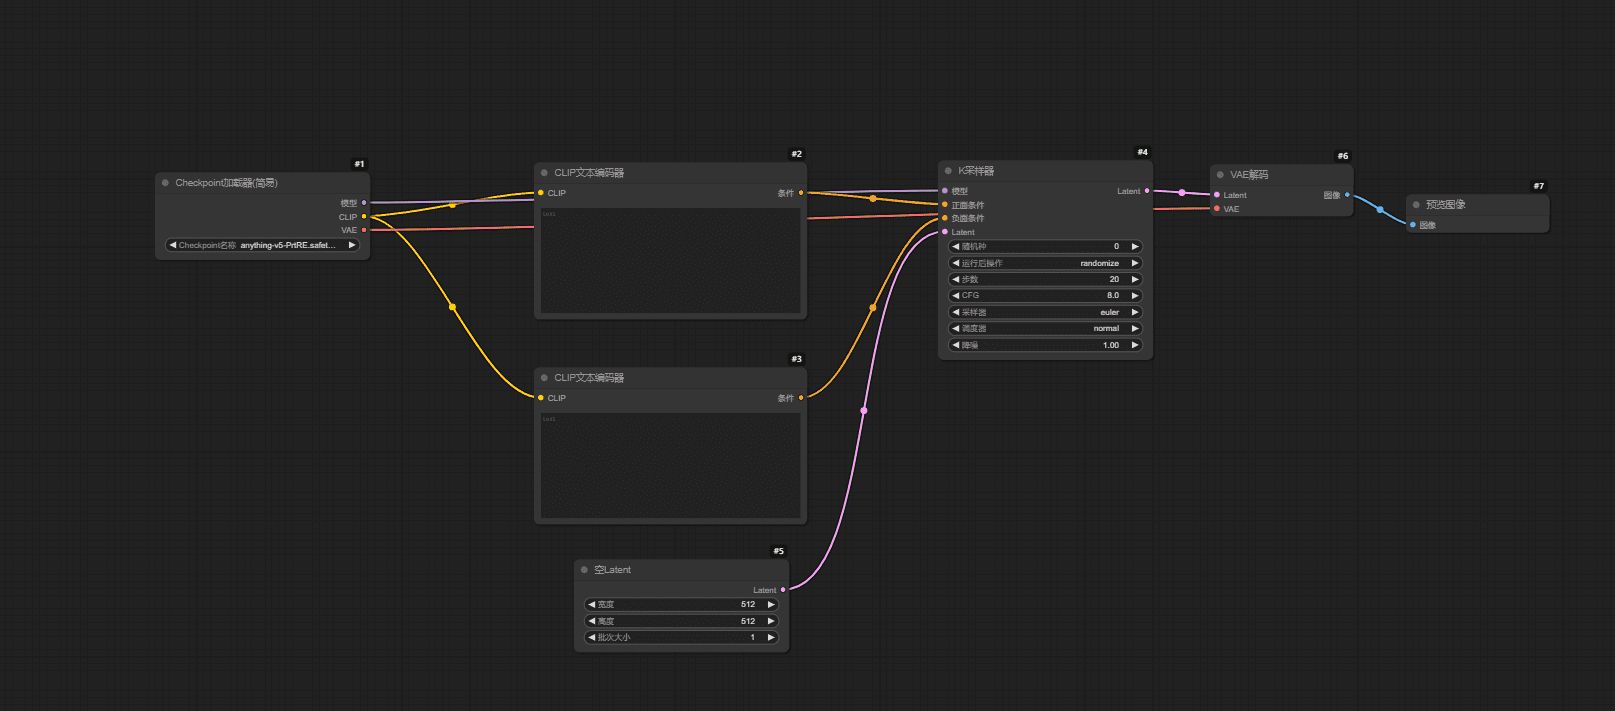1615x711 pixels.
Task: Open the Checkpoint名称 model dropdown
Action: 262,245
